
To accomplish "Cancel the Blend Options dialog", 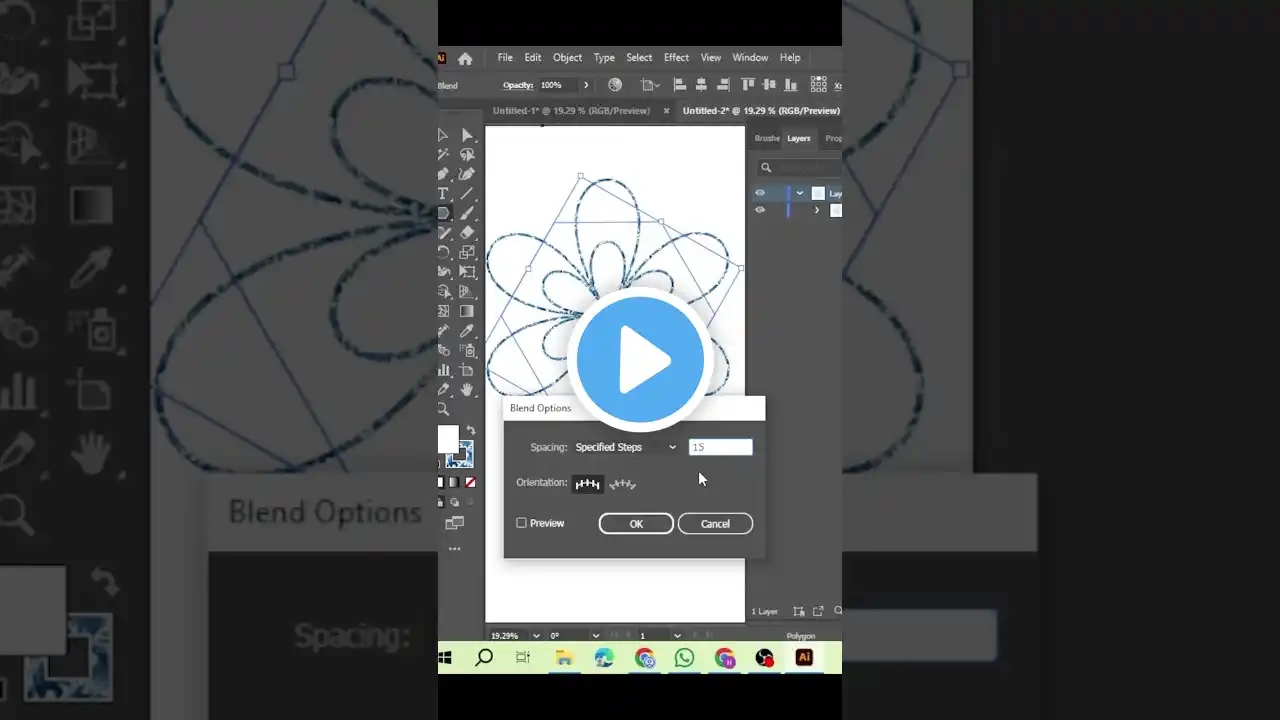I will [715, 524].
